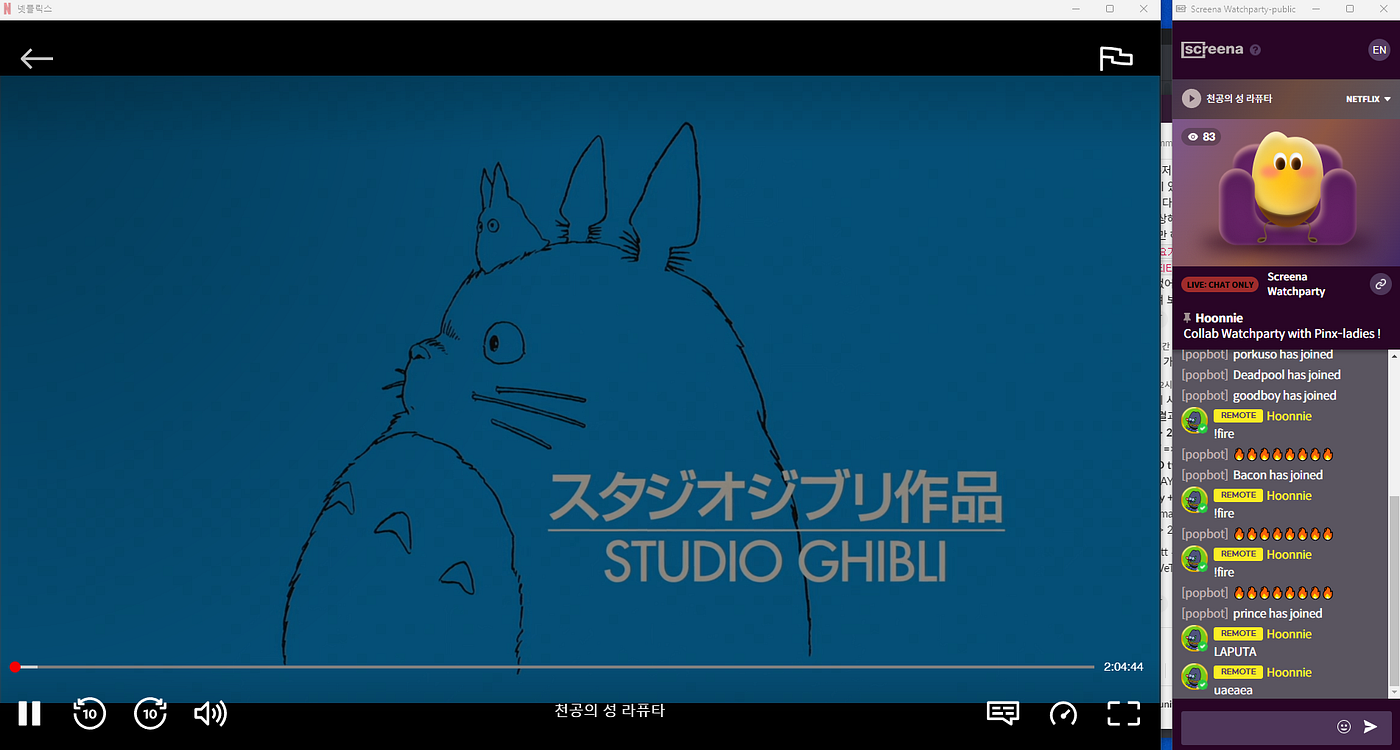
Task: Mute the volume speaker icon
Action: click(210, 713)
